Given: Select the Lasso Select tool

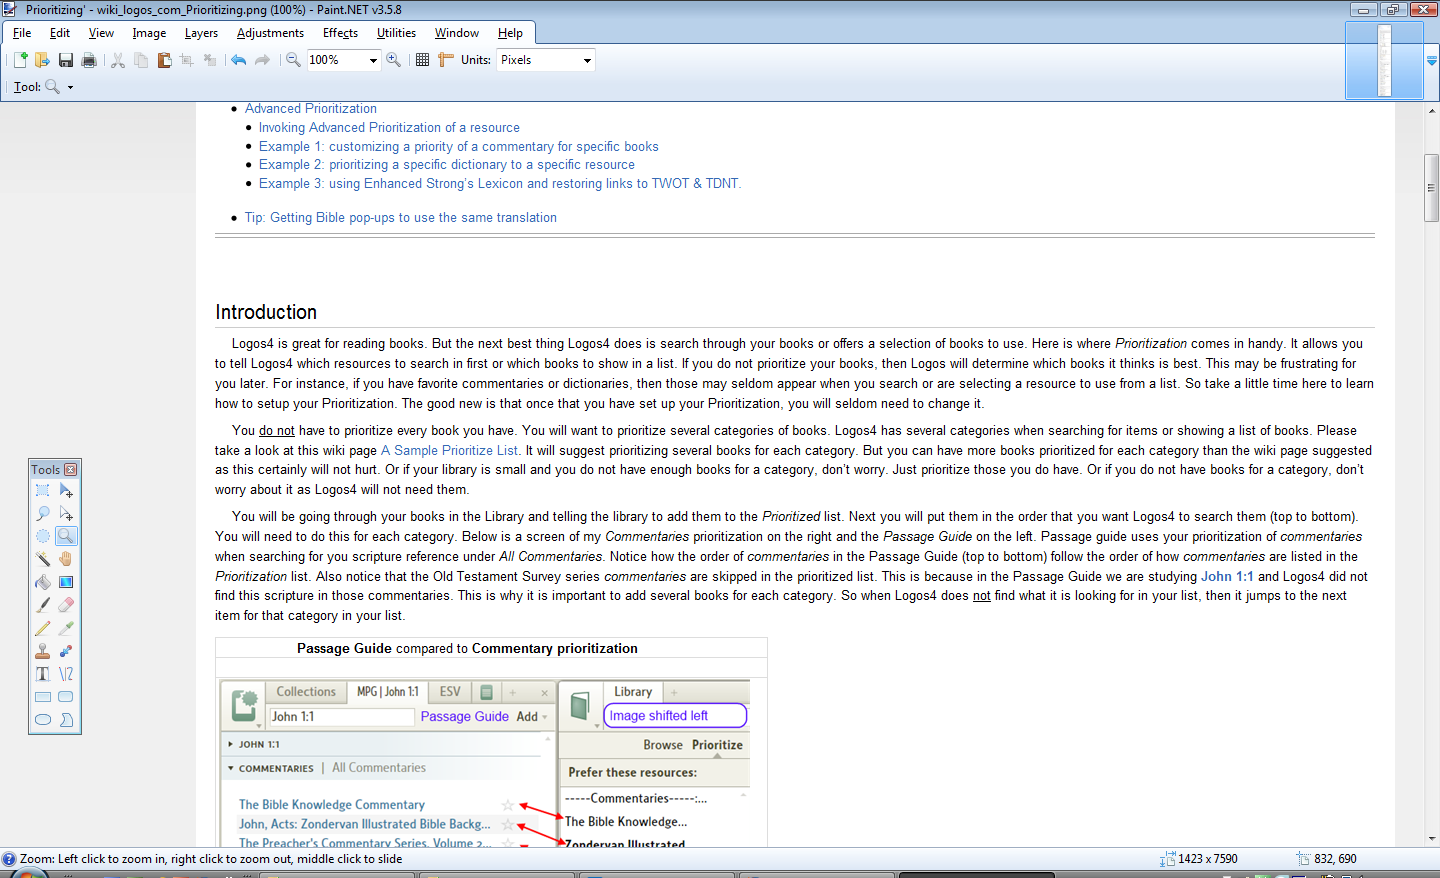Looking at the screenshot, I should coord(43,513).
